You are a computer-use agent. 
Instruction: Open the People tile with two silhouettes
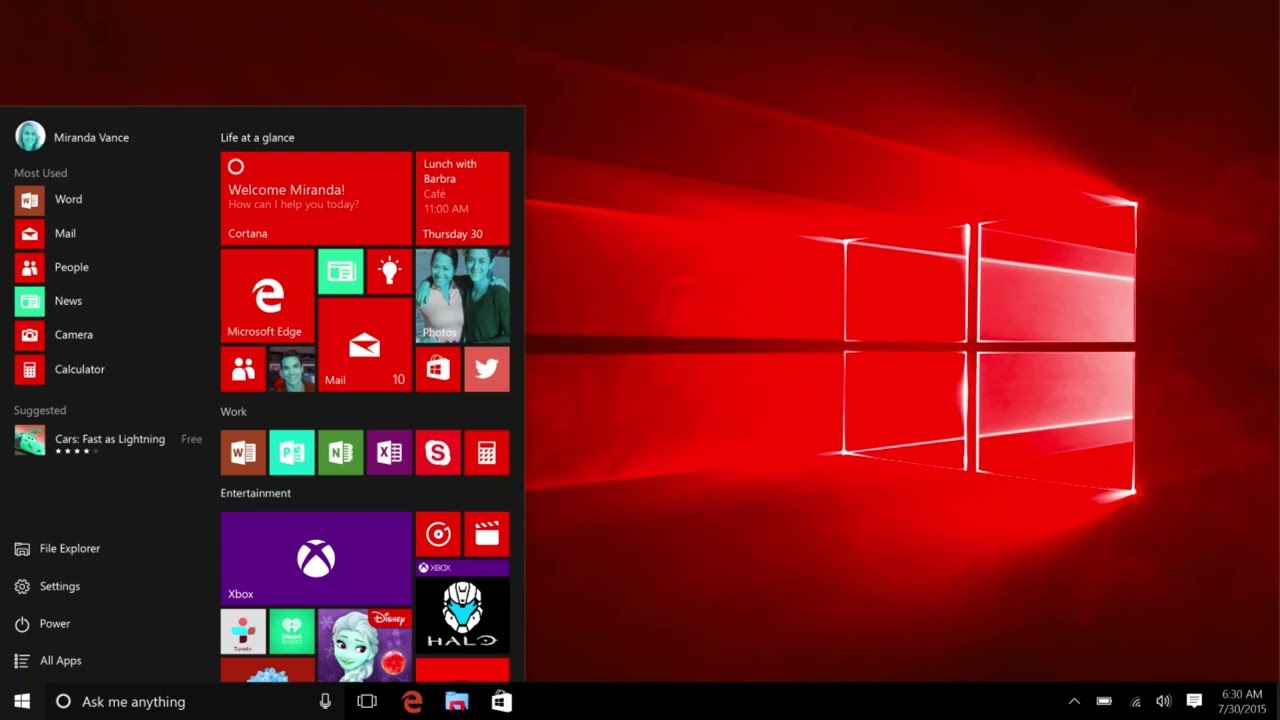(243, 369)
